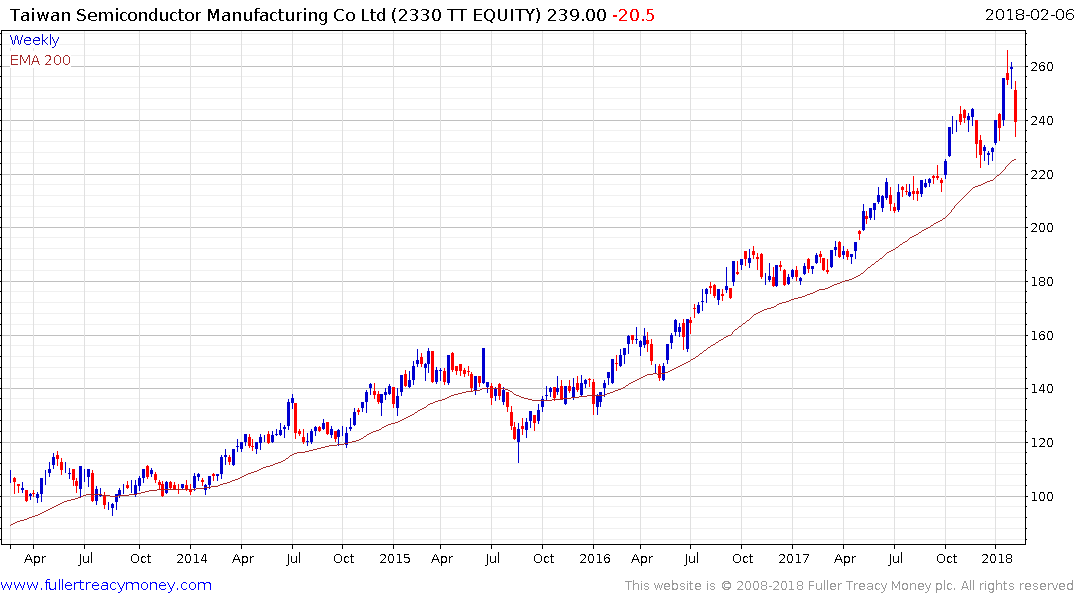Click the 2018 year label on time axis
Viewport: 1075px width, 600px height.
(x=997, y=558)
